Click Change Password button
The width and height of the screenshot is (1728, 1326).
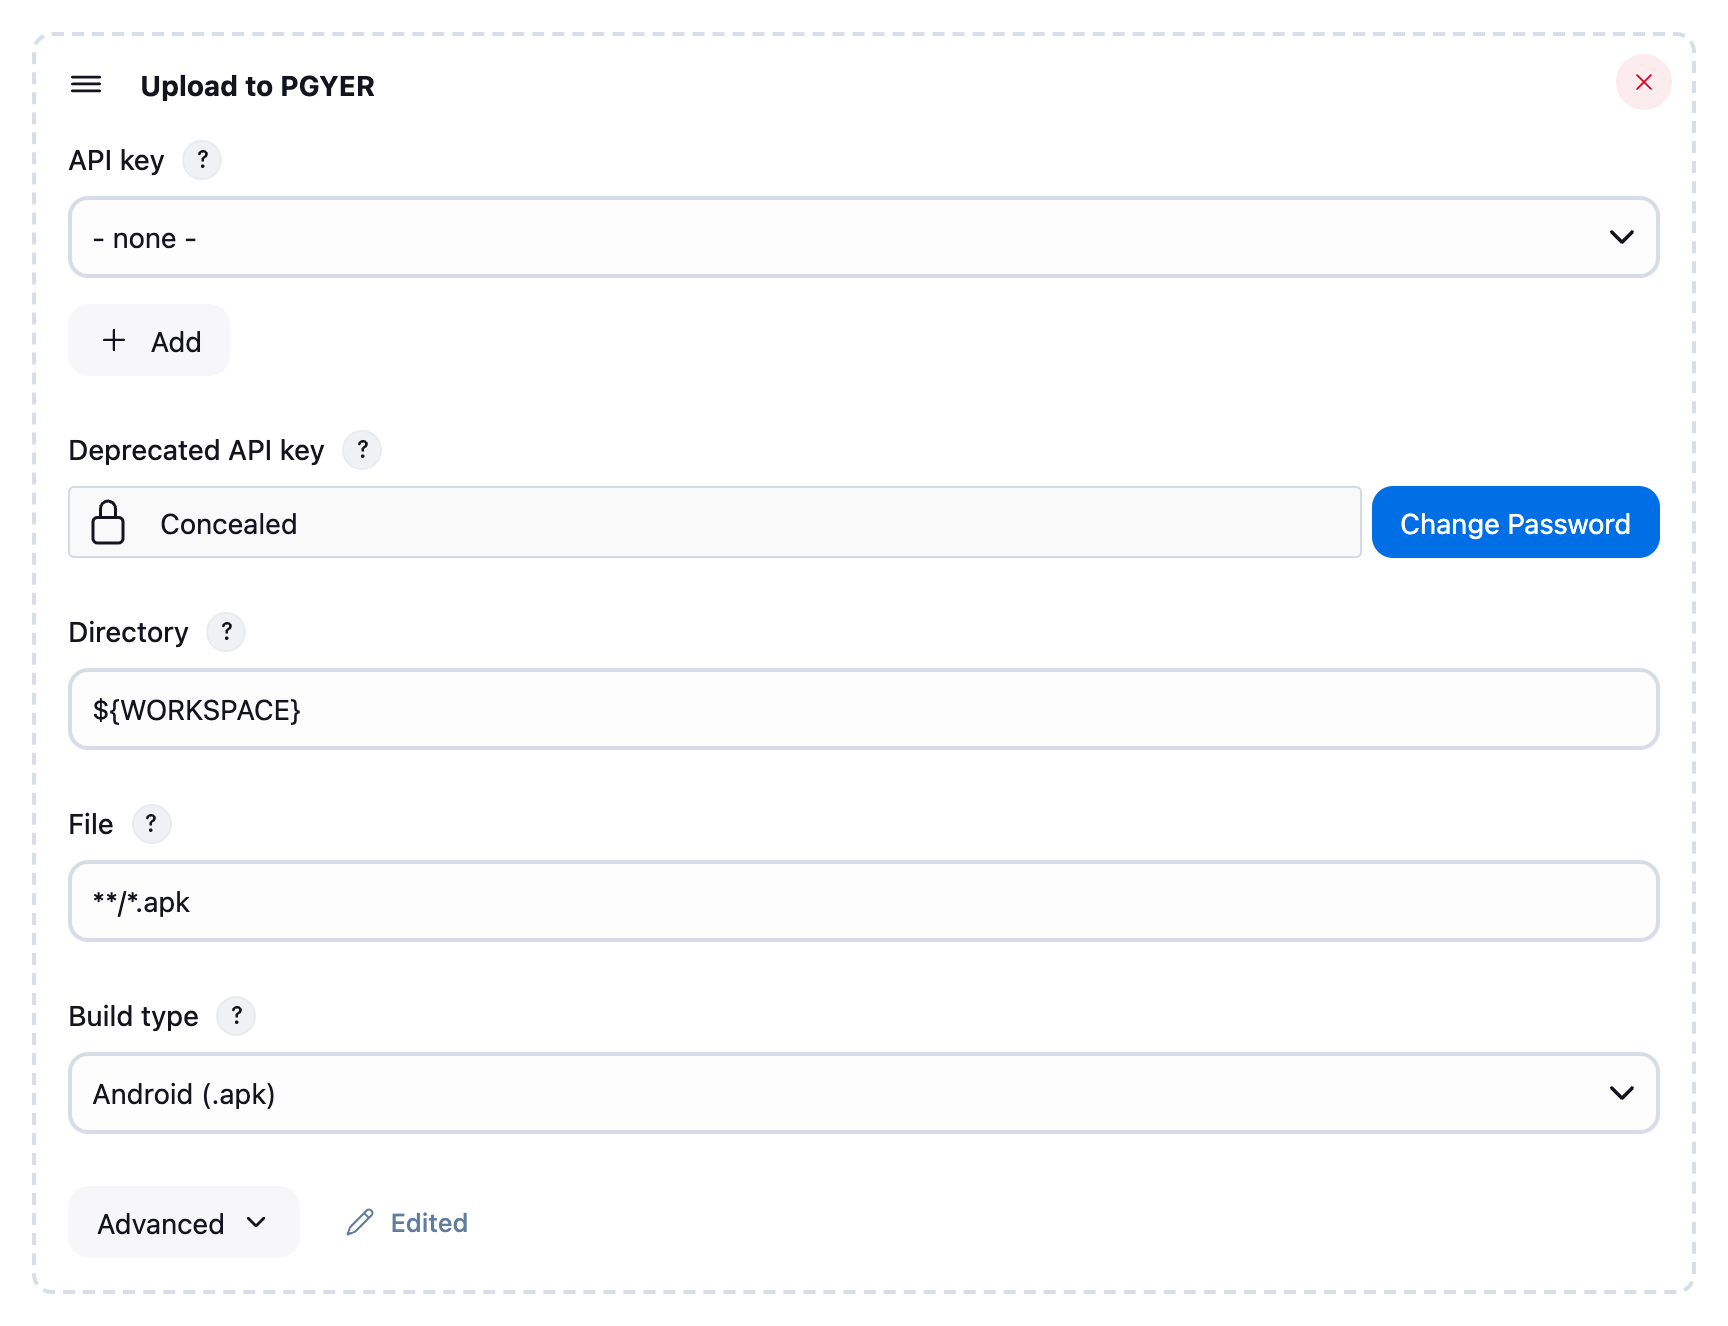point(1515,523)
